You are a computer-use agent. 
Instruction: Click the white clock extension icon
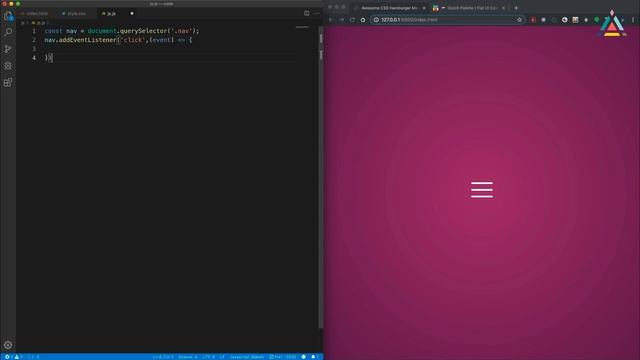tap(564, 20)
